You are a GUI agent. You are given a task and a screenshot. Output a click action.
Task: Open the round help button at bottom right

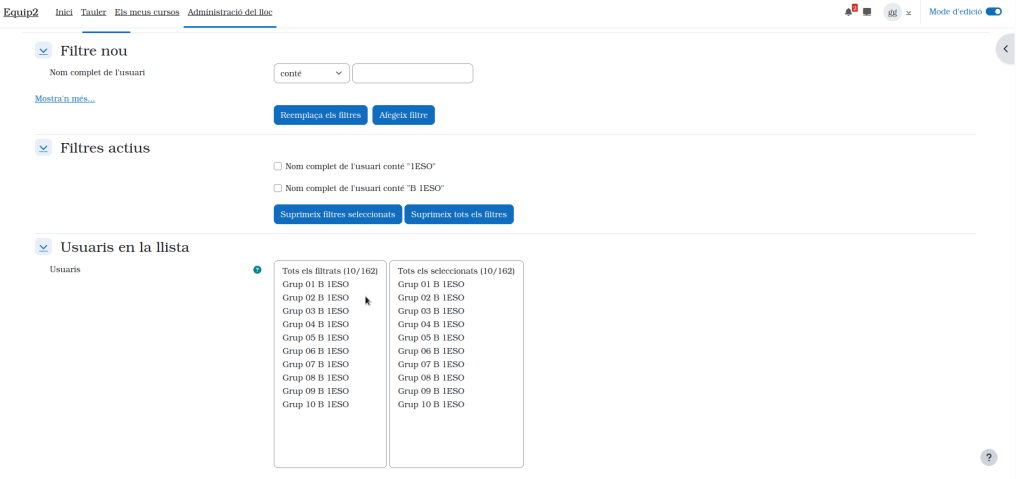click(x=988, y=458)
